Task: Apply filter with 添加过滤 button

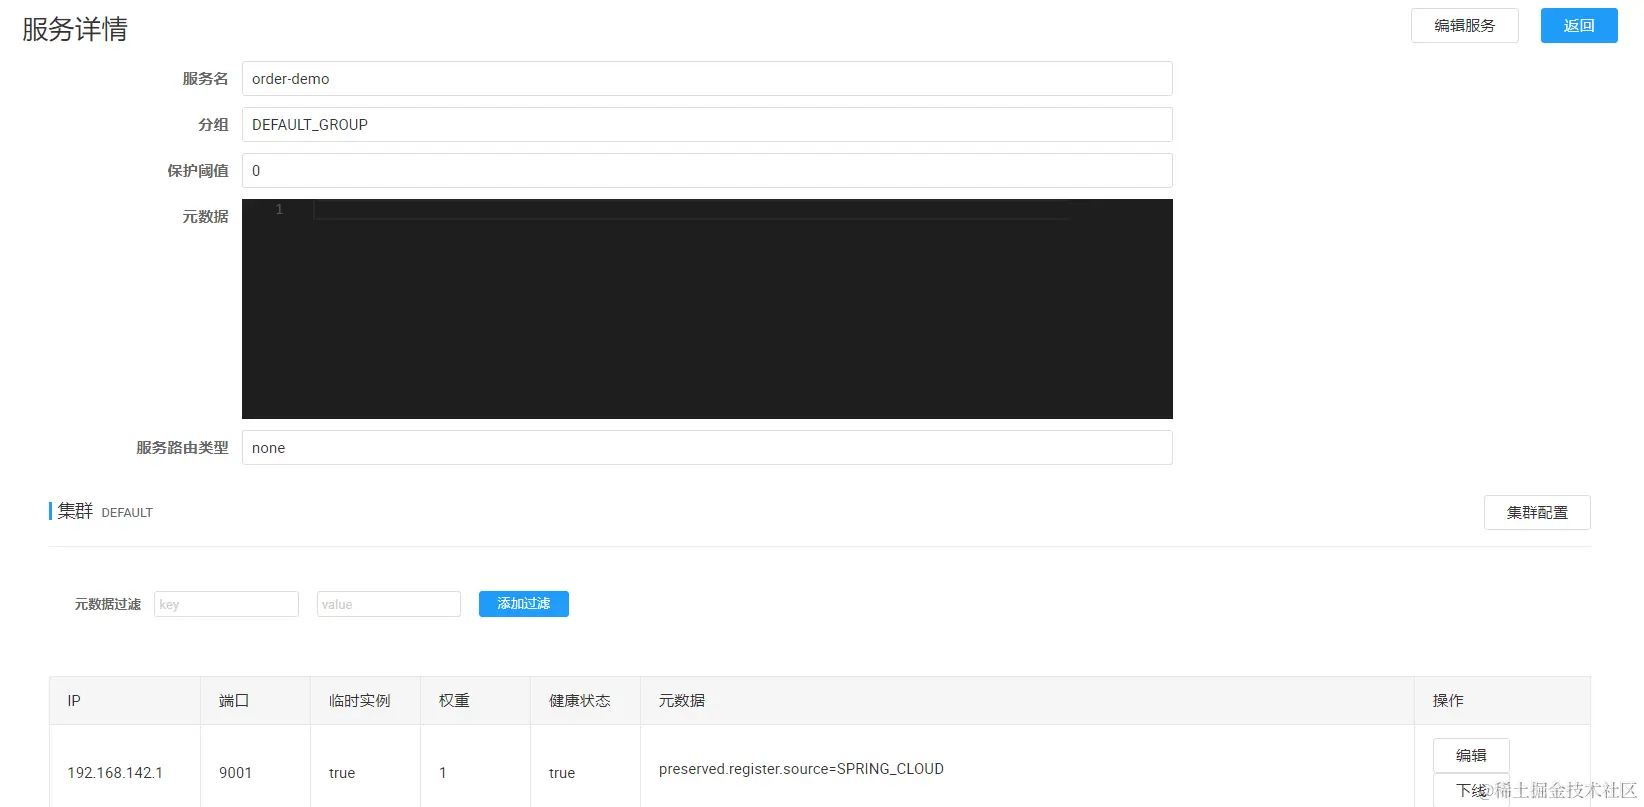Action: 524,604
